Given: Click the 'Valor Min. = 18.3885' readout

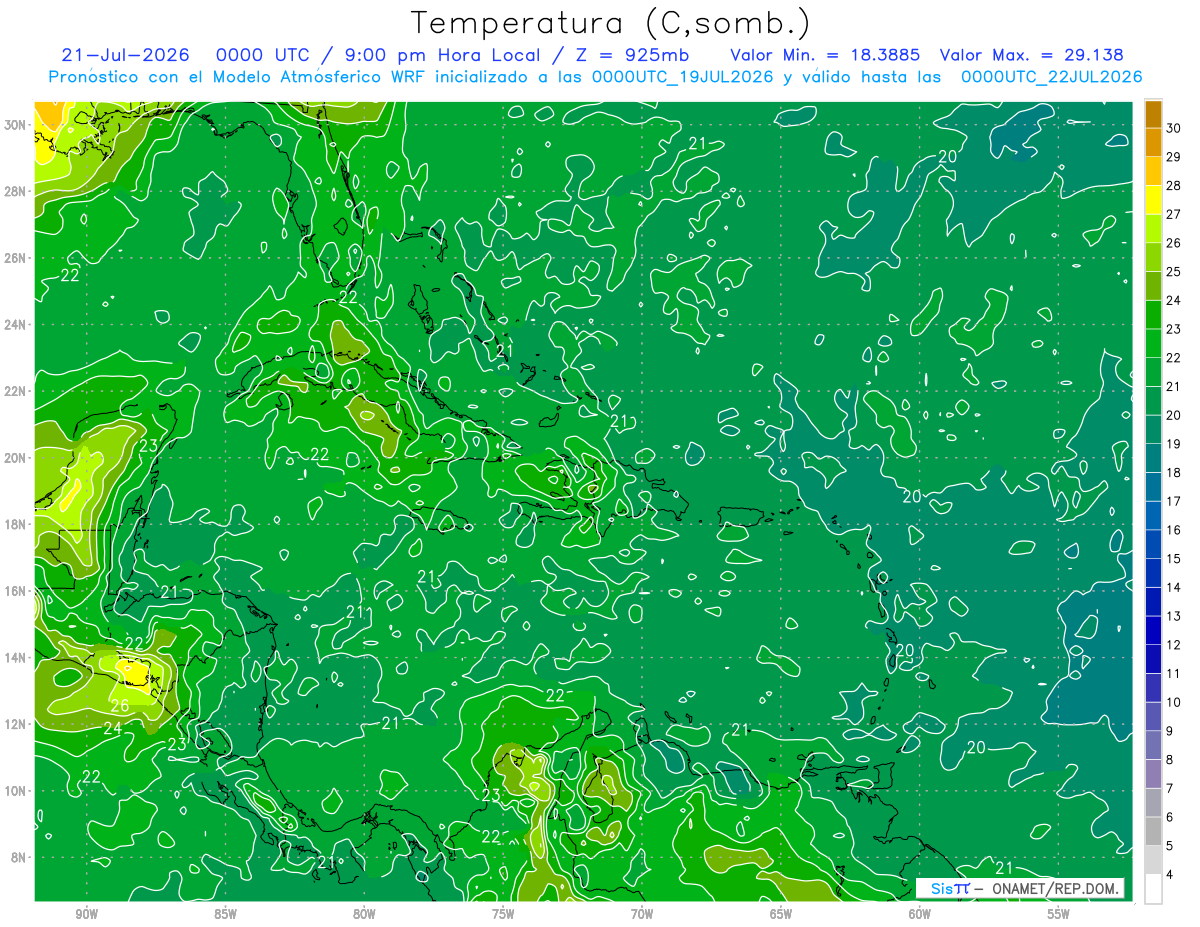Looking at the screenshot, I should (x=826, y=55).
